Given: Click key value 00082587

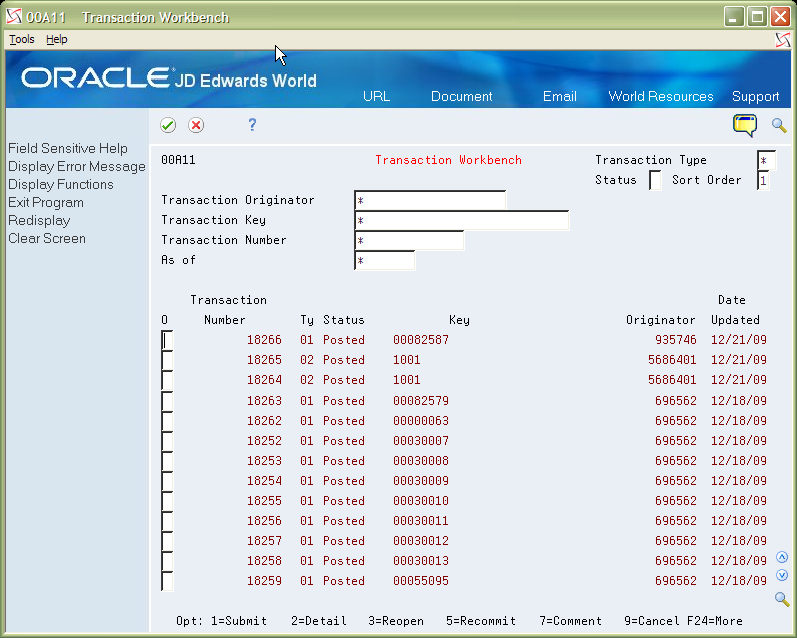Looking at the screenshot, I should pos(421,340).
